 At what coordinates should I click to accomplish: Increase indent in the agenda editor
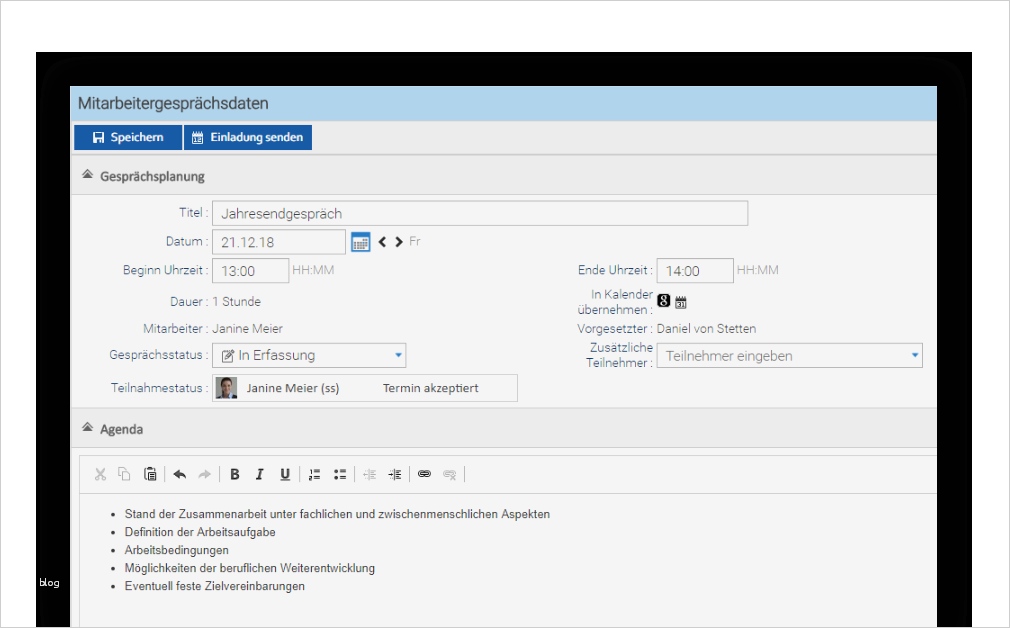[395, 475]
